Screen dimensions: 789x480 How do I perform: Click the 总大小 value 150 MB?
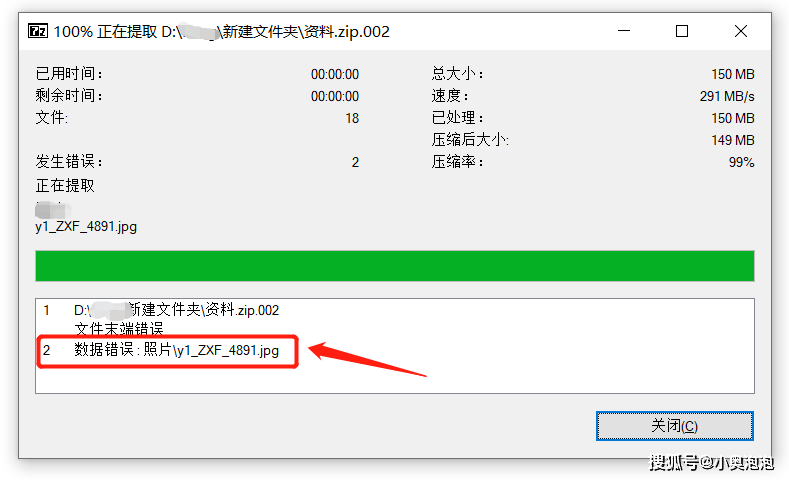point(733,74)
